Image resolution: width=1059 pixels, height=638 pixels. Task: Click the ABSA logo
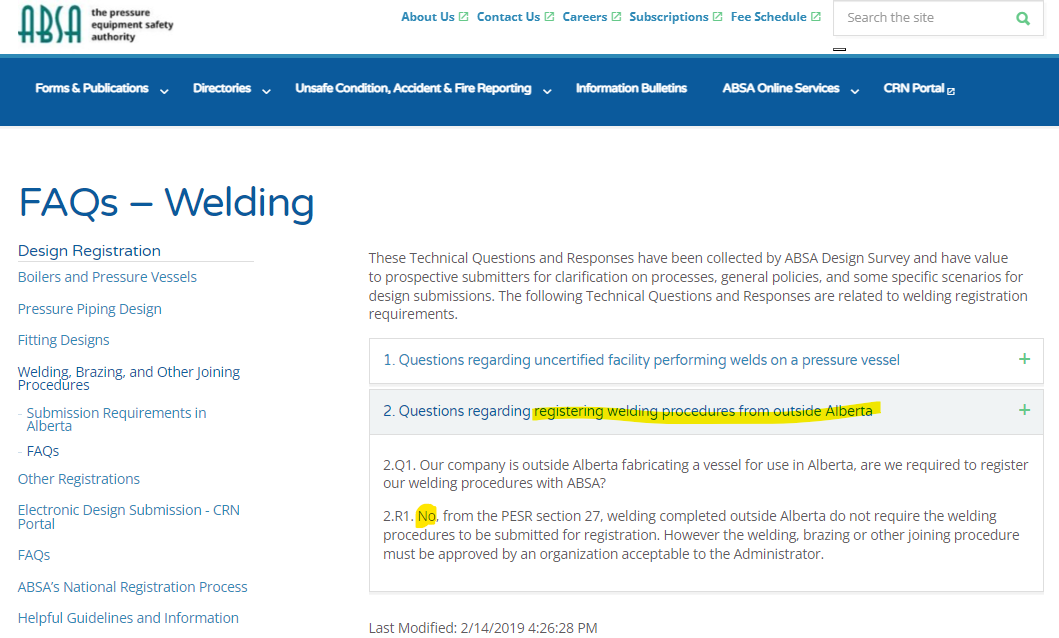tap(96, 24)
